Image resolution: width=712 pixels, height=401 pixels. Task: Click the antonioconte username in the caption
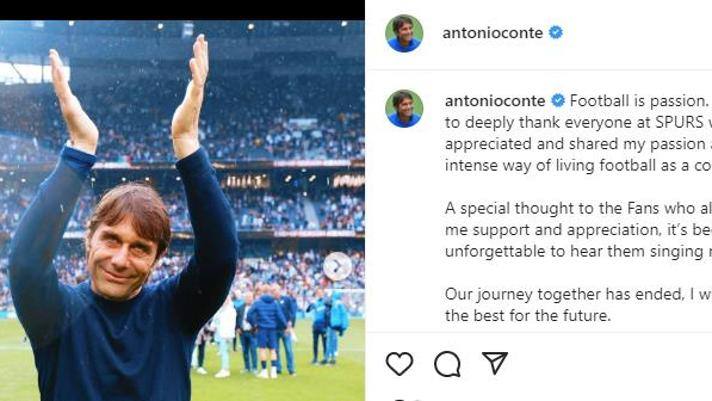(494, 101)
